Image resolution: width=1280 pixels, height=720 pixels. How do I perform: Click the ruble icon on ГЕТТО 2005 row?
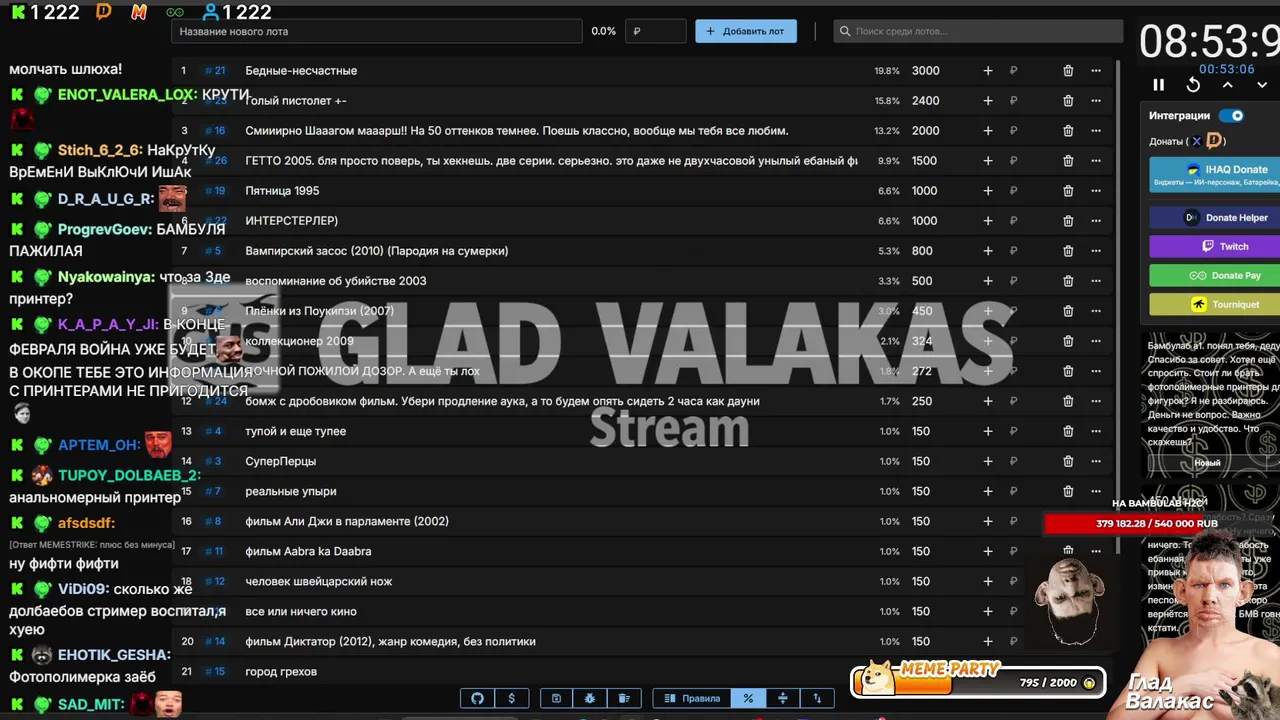pos(1013,161)
